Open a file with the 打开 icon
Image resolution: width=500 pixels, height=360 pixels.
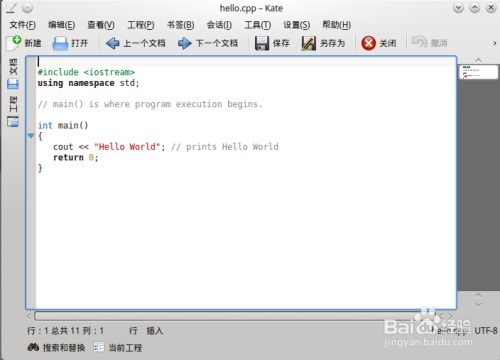(x=60, y=43)
